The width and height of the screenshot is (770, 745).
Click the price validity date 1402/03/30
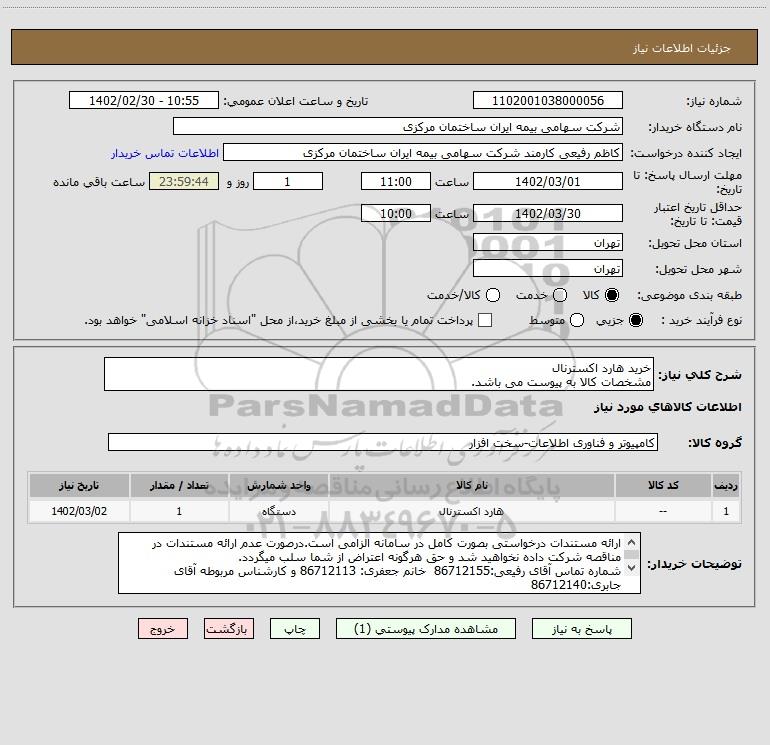tap(548, 213)
